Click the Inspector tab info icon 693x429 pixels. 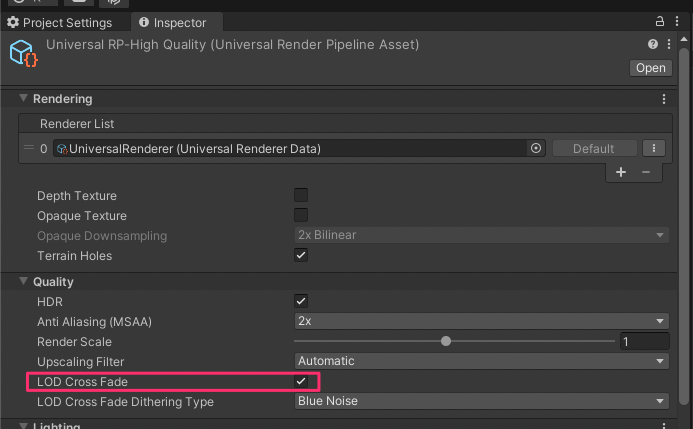[144, 22]
